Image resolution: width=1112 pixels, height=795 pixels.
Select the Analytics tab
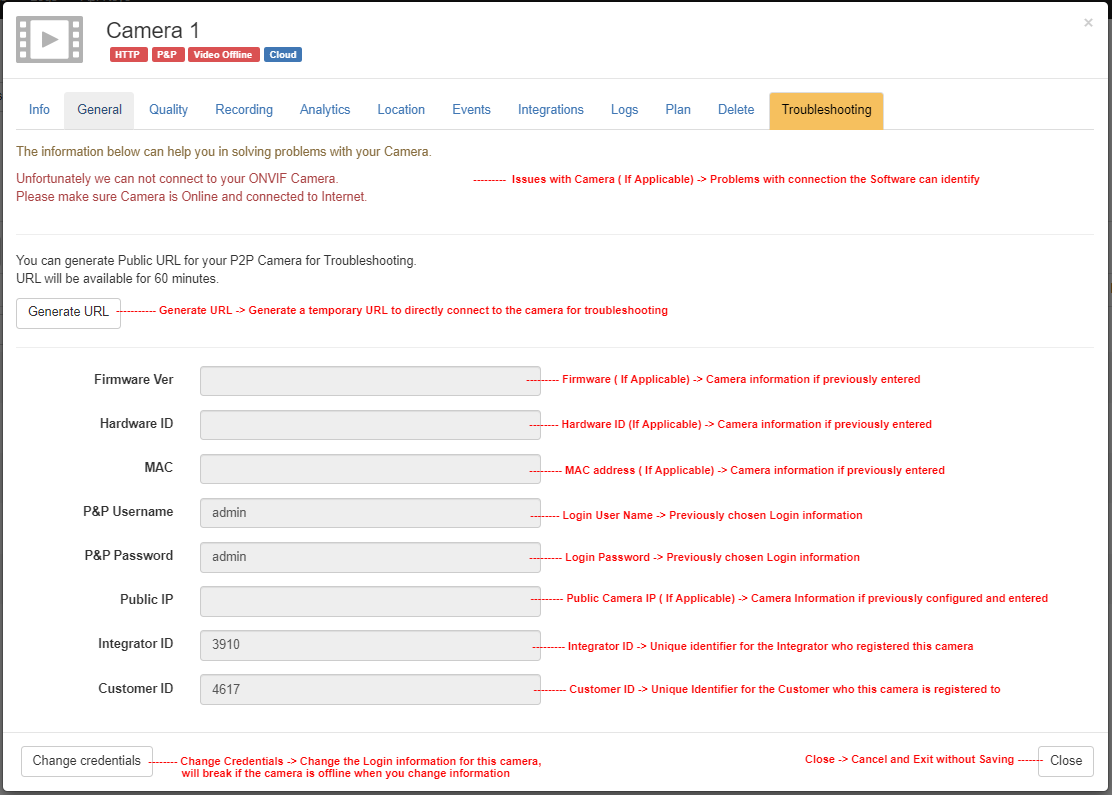tap(325, 110)
